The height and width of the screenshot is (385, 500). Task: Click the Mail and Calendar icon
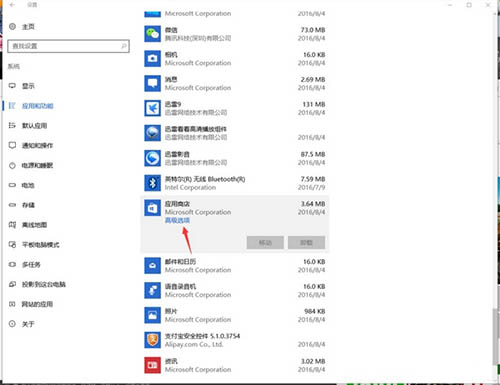click(152, 266)
